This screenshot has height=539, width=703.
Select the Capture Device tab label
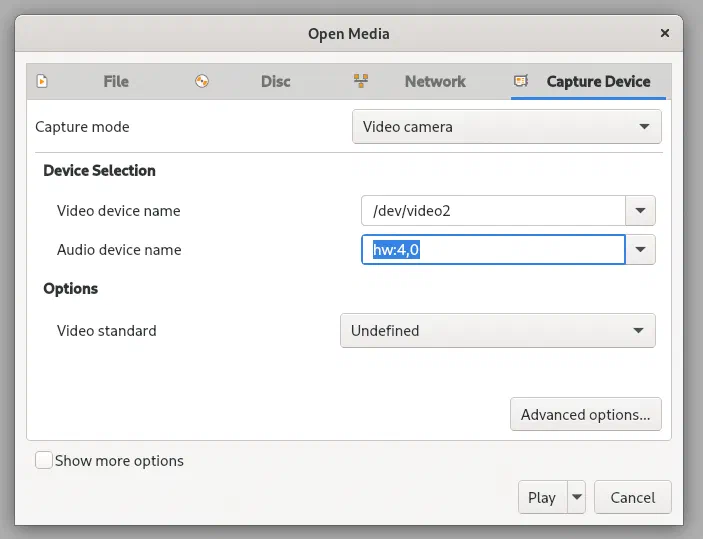pyautogui.click(x=599, y=82)
